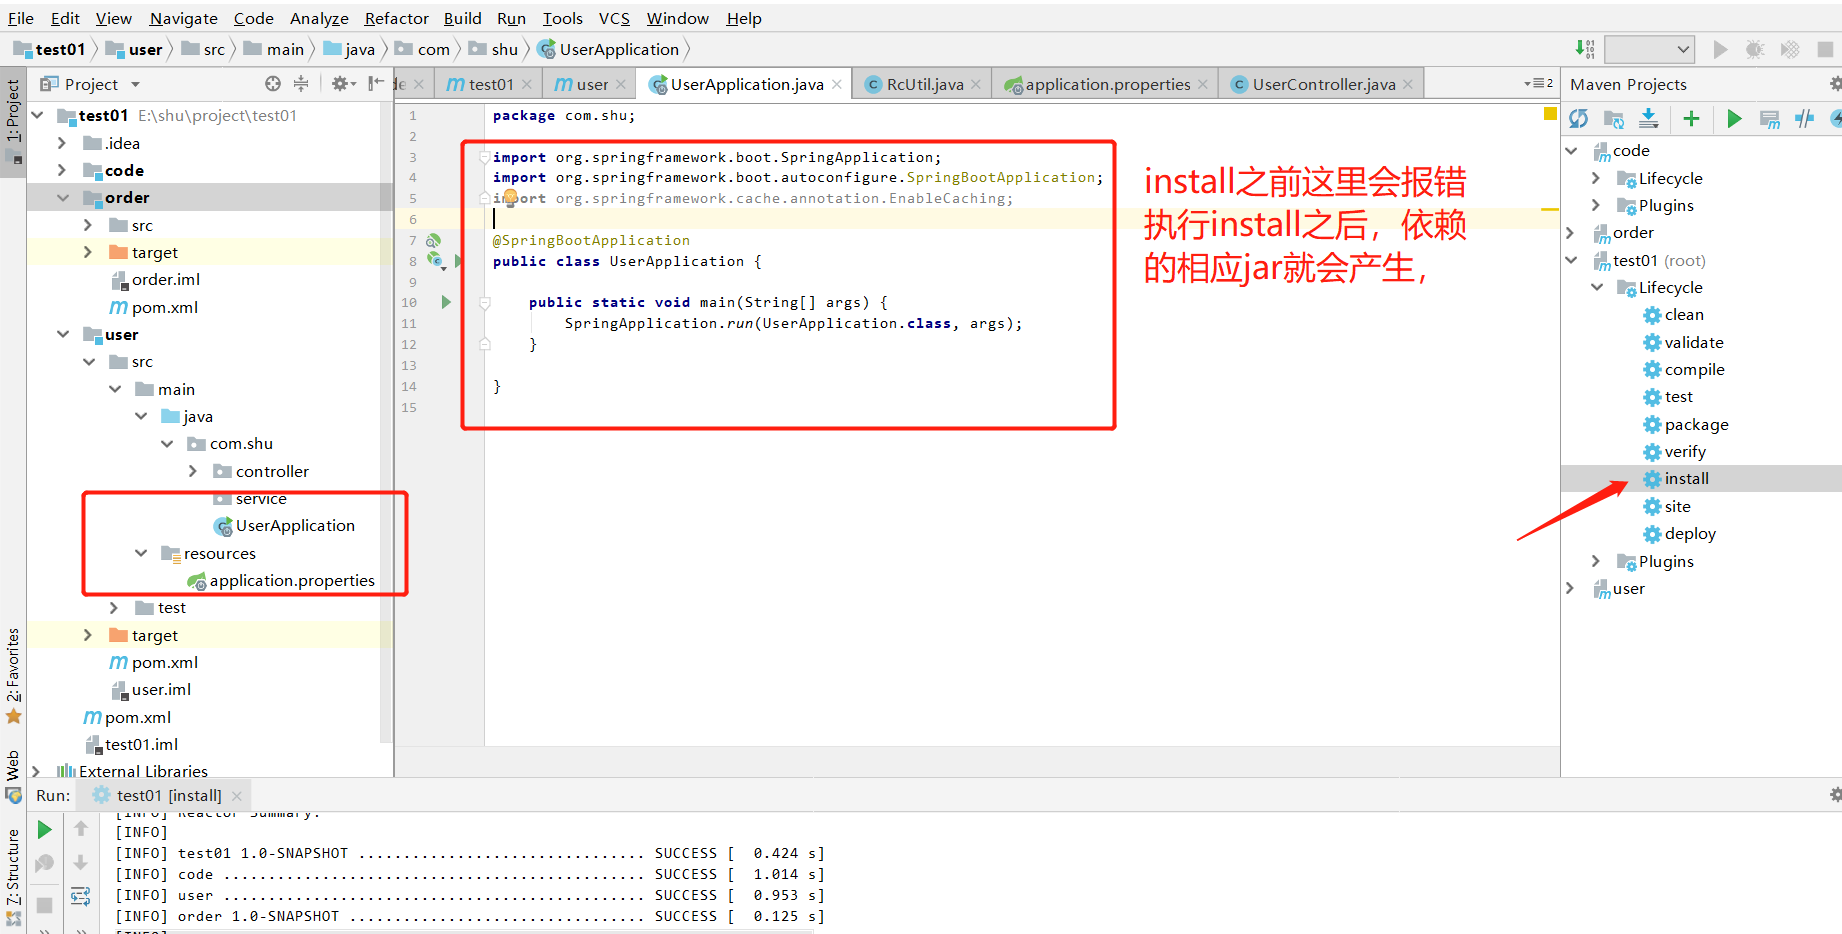Open the Build menu

[x=462, y=18]
